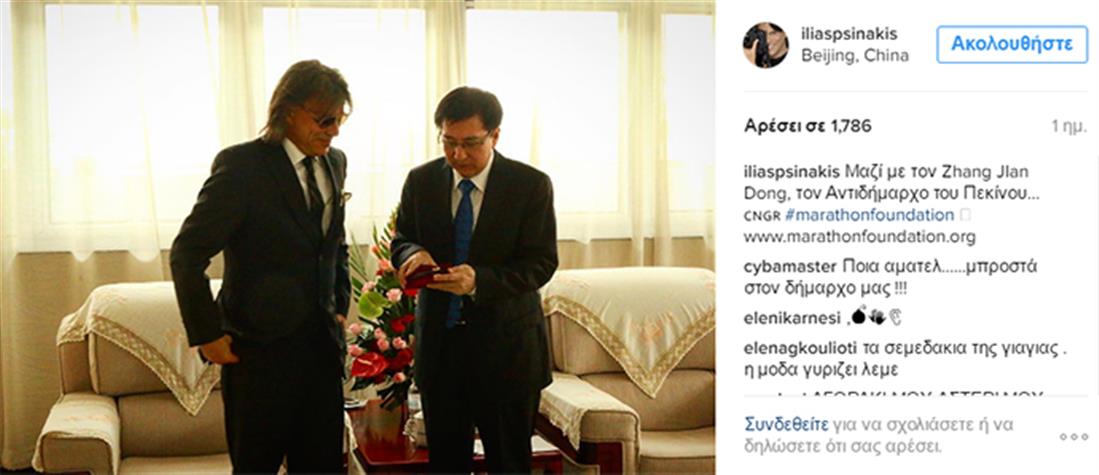The image size is (1099, 475).
Task: Click the photo of the two men
Action: (x=357, y=238)
